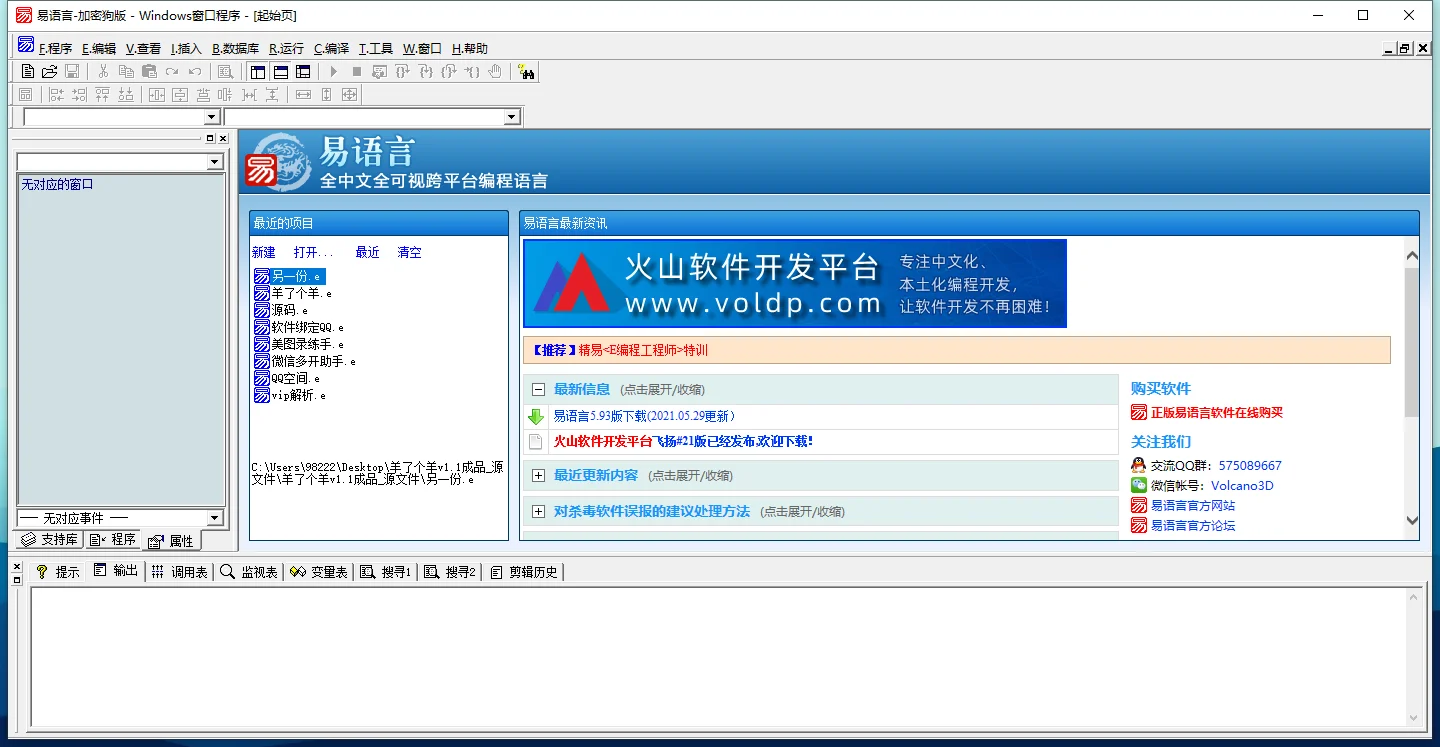Viewport: 1440px width, 747px height.
Task: Collapse the 最新信息 news section
Action: click(x=538, y=389)
